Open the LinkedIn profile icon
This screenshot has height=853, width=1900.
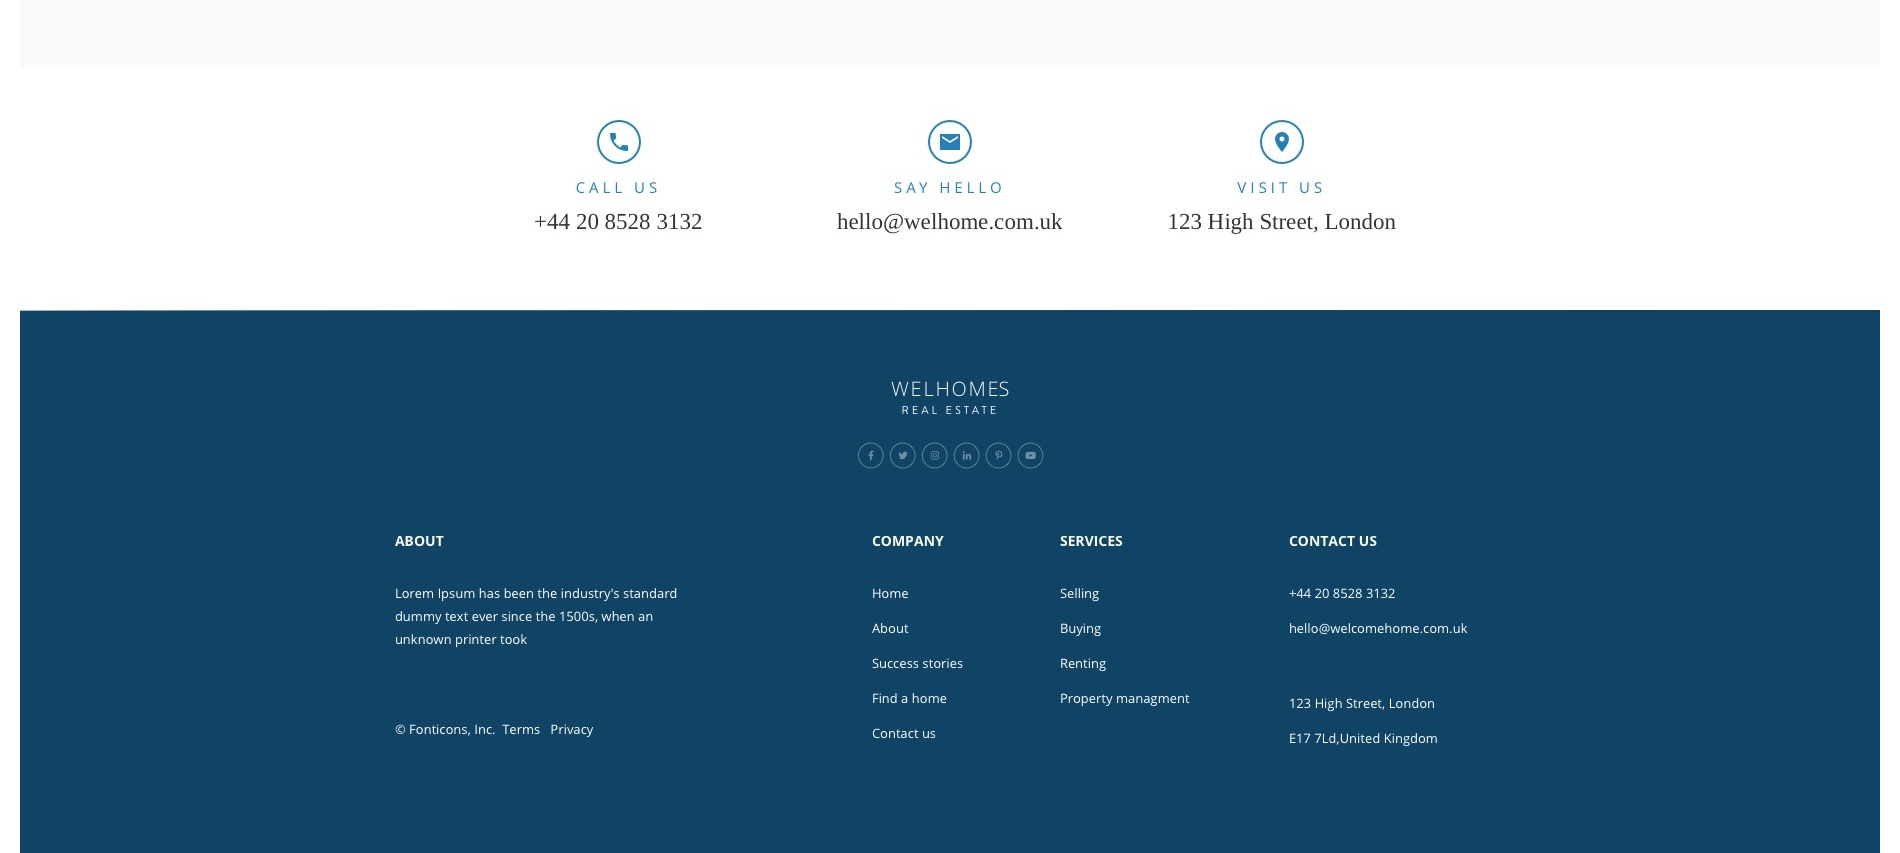(966, 456)
